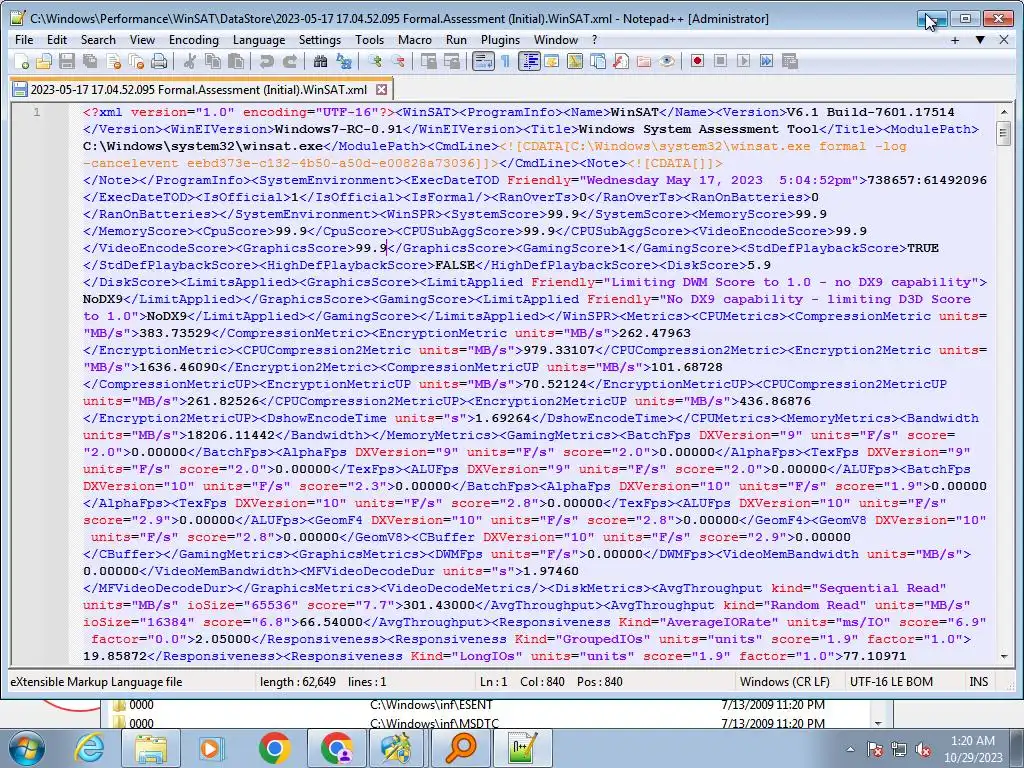
Task: Open the Language menu
Action: click(259, 40)
